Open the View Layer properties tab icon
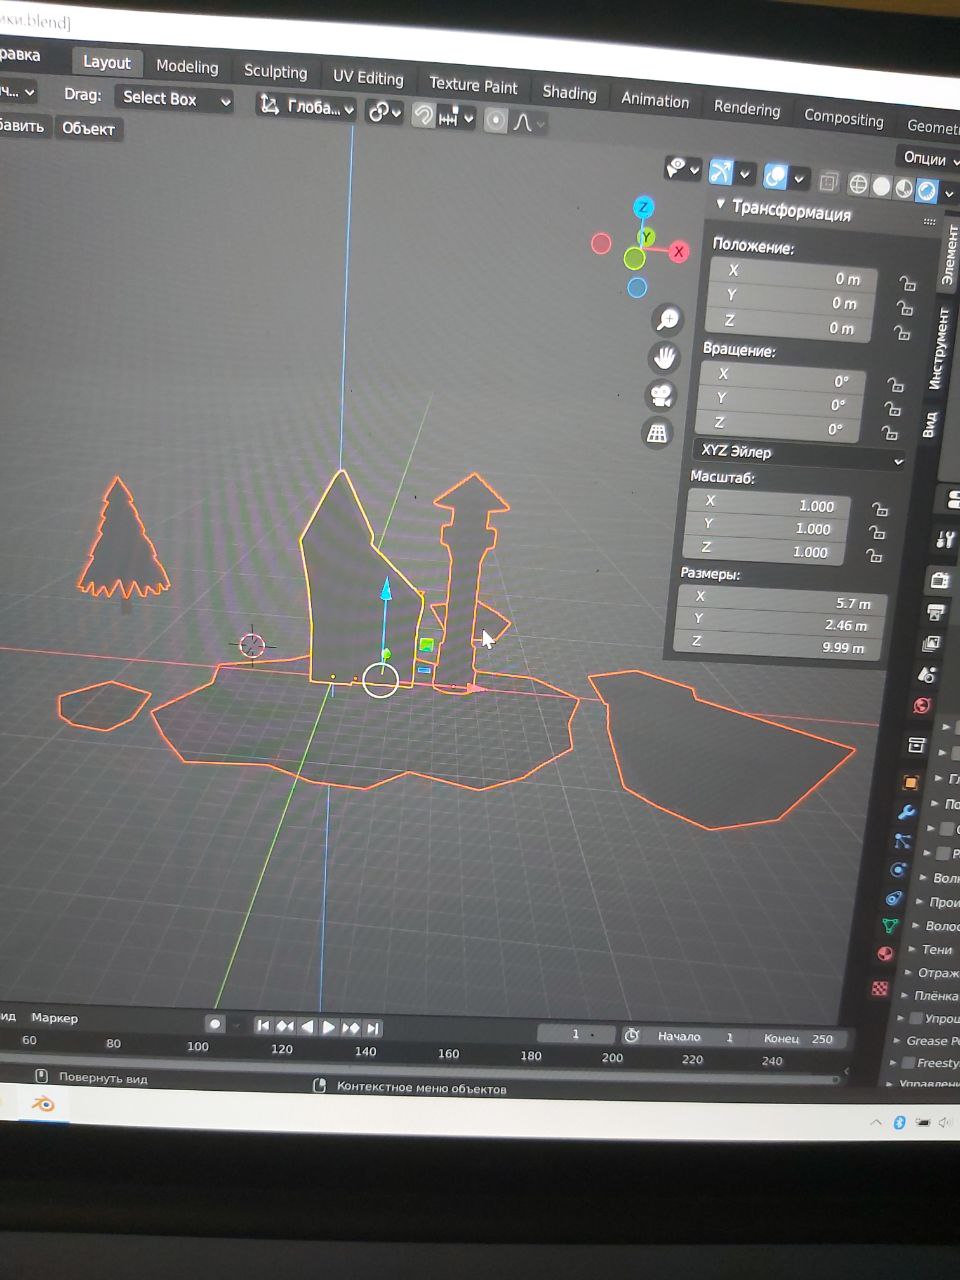Viewport: 960px width, 1280px height. pos(932,643)
